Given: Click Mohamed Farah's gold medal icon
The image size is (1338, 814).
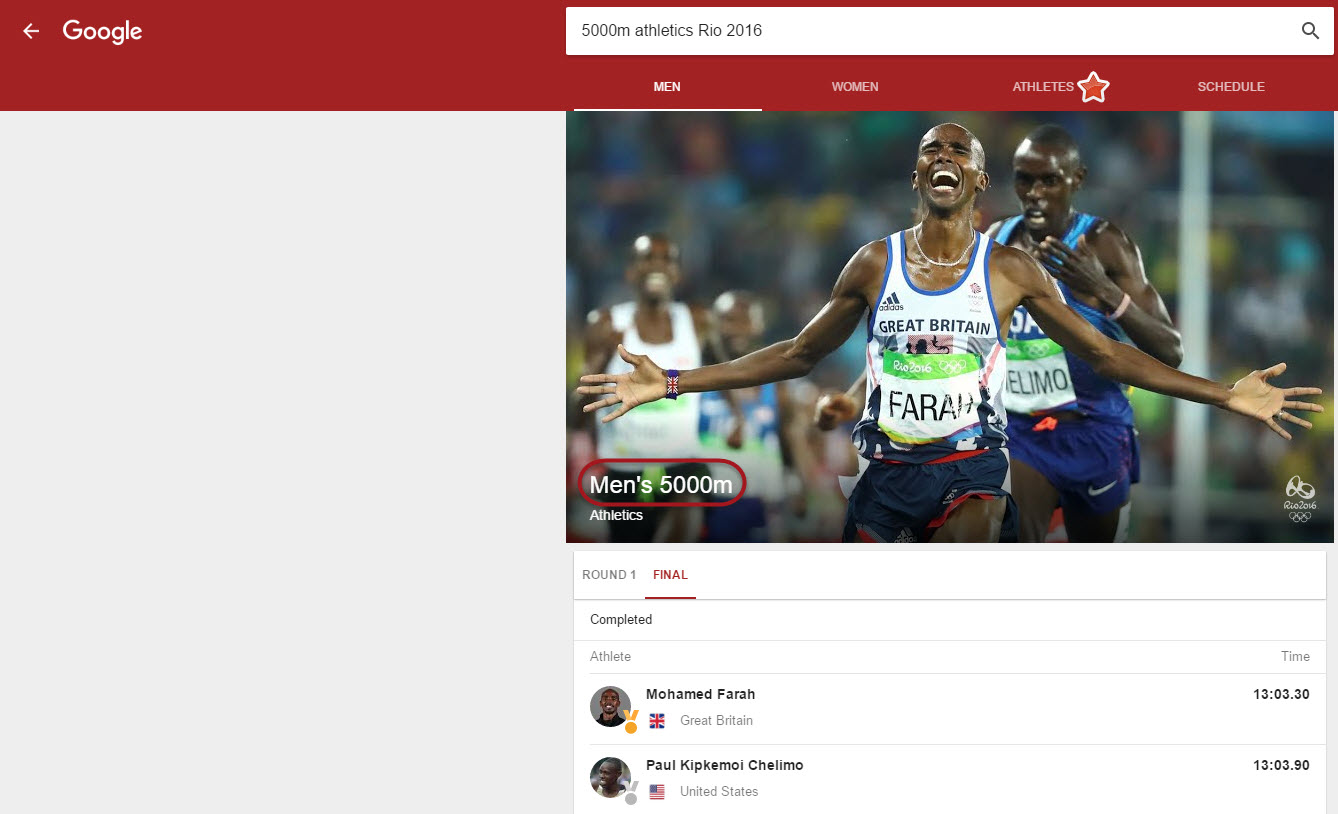Looking at the screenshot, I should coord(631,722).
